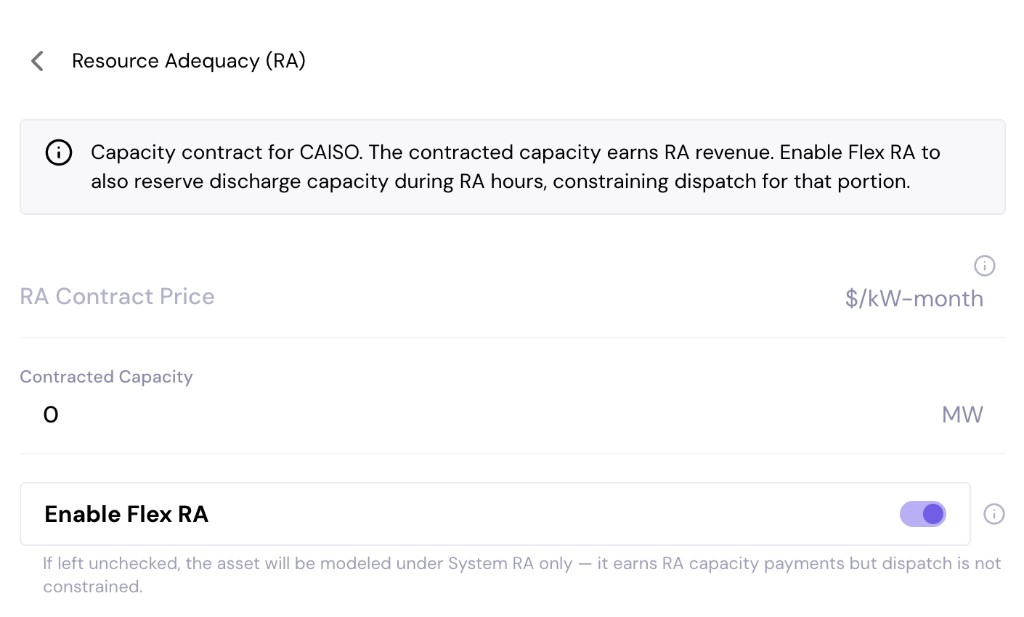This screenshot has height=617, width=1024.
Task: Select the Contracted Capacity field showing 0
Action: 50,414
